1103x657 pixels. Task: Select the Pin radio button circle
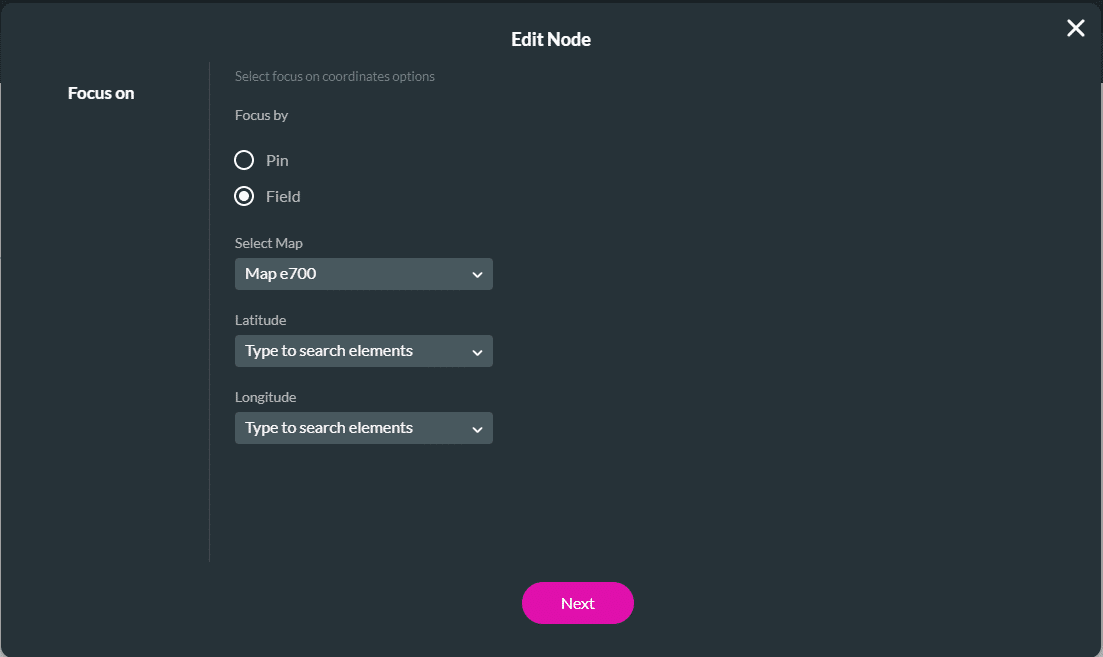coord(244,160)
